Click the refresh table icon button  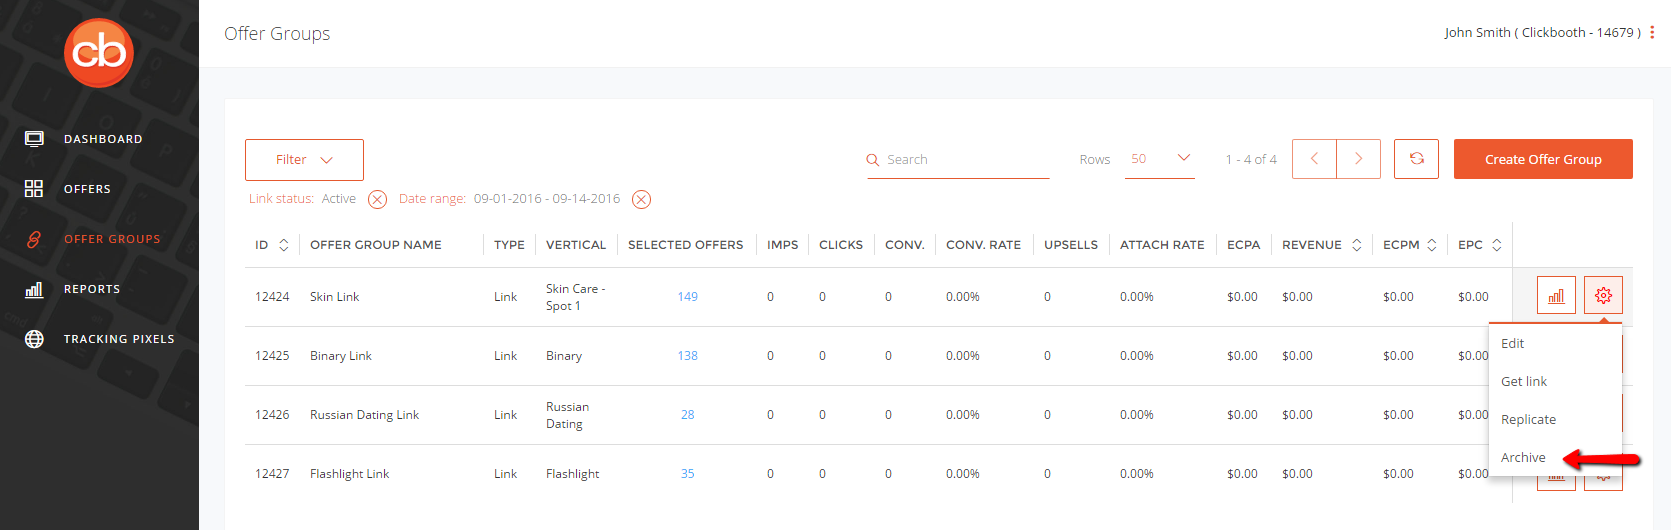[x=1416, y=159]
